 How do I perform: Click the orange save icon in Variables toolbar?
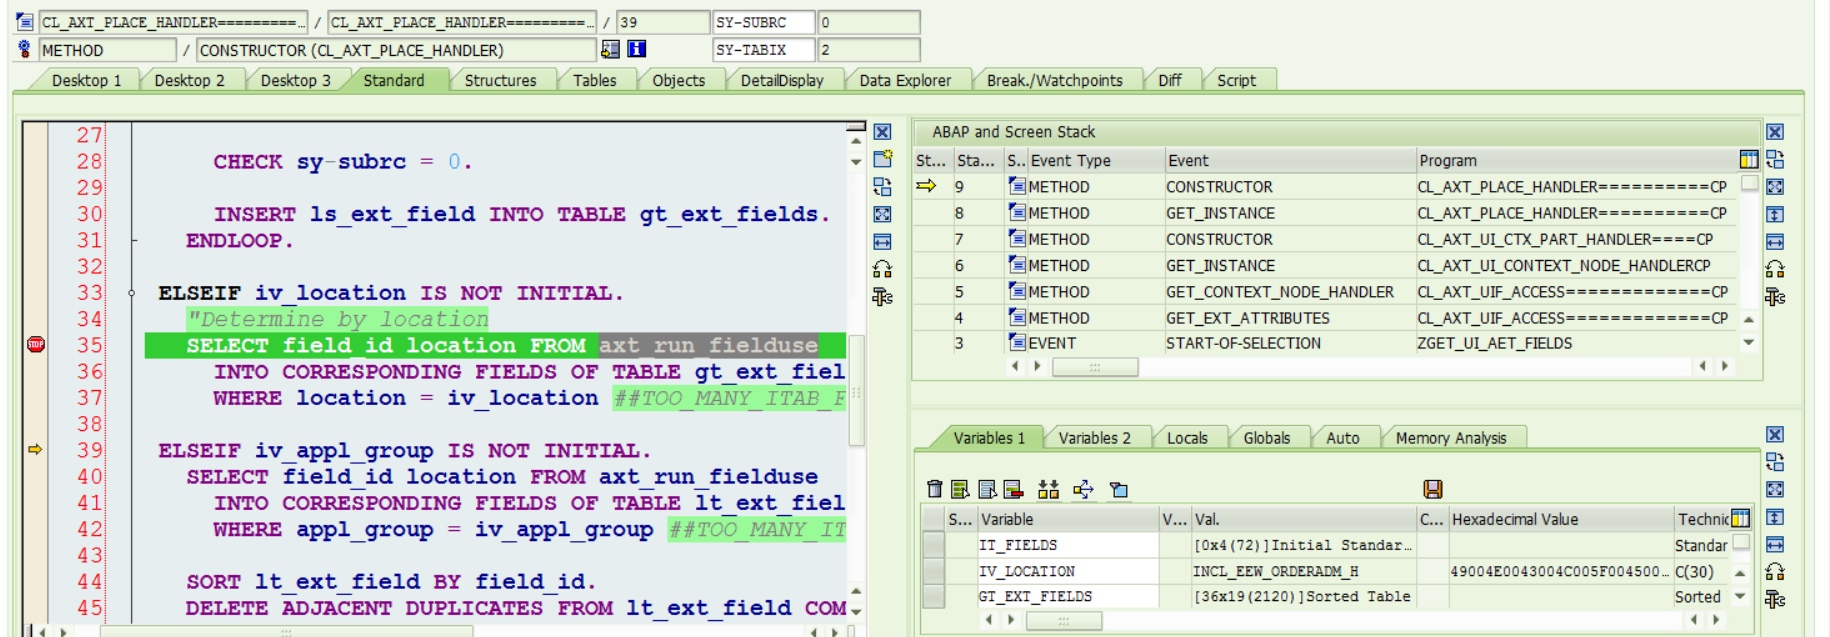click(x=1433, y=489)
